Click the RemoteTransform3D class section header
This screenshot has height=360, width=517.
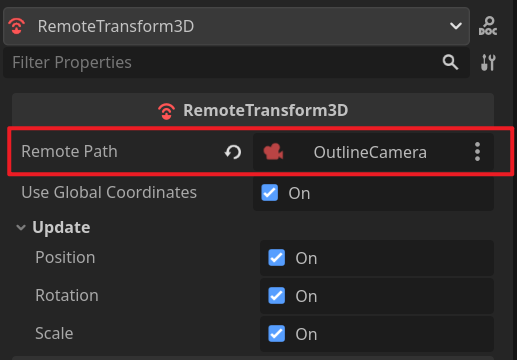click(253, 110)
